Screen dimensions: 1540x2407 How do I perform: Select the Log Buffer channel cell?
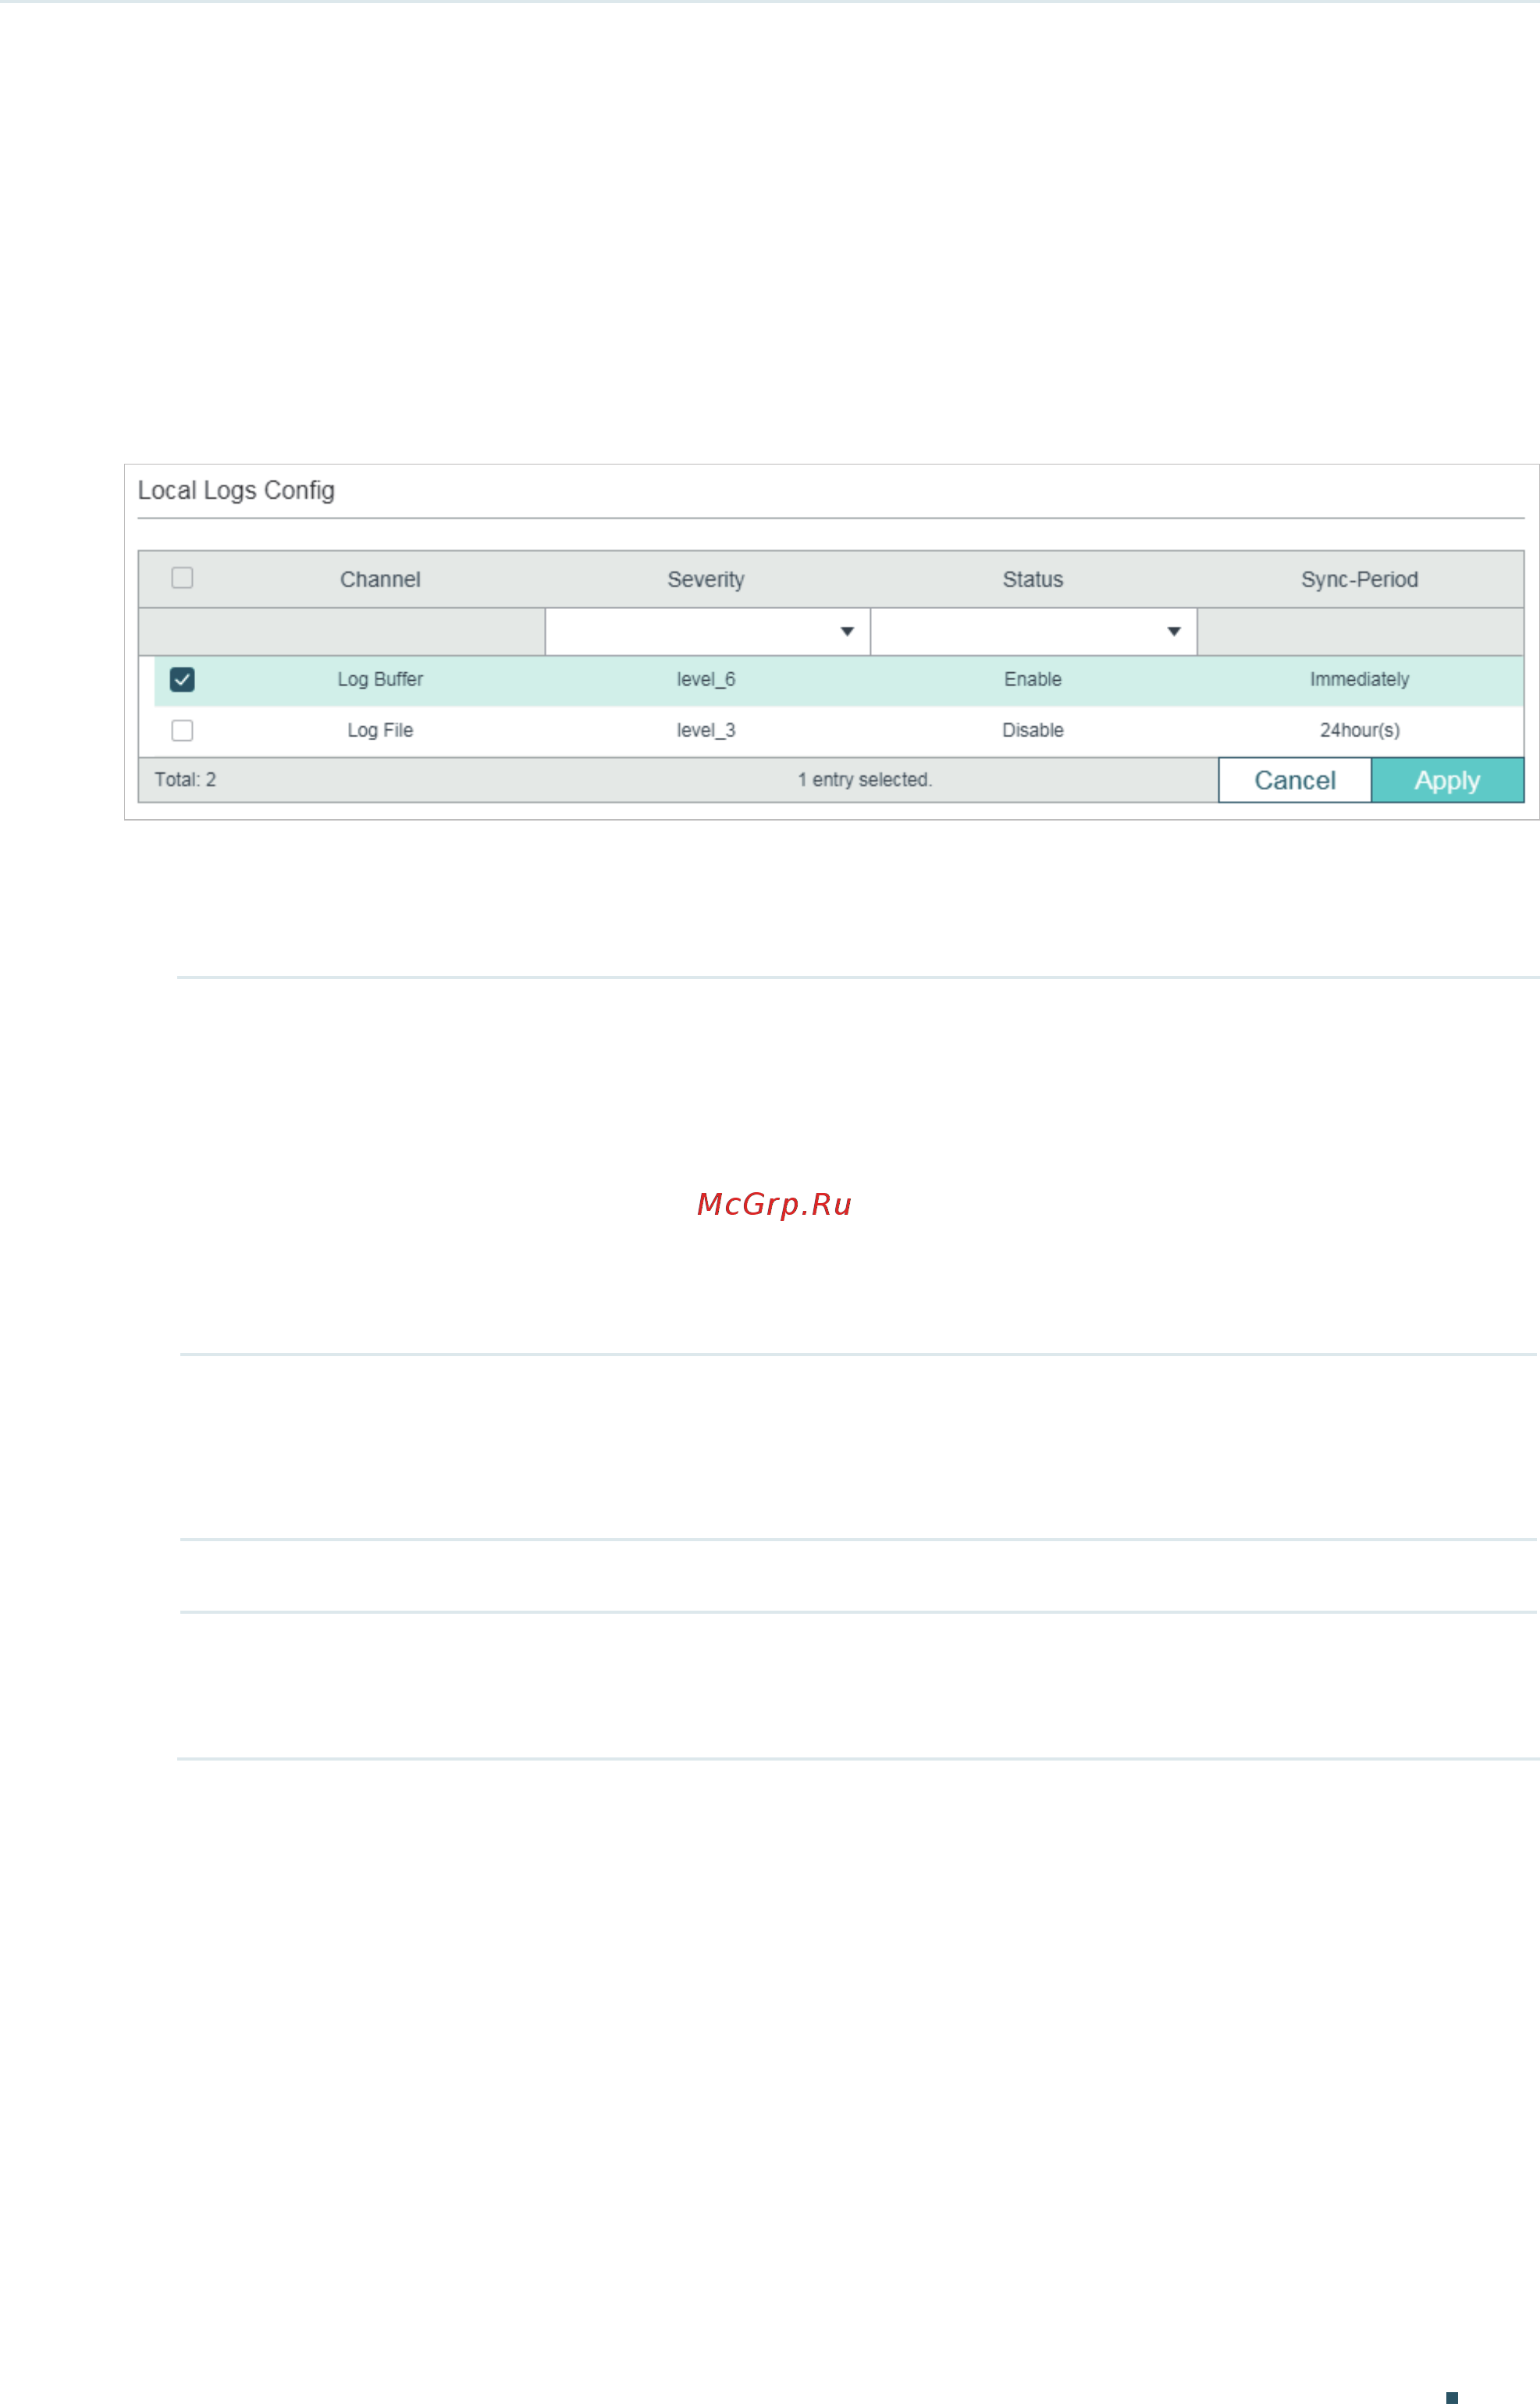tap(380, 680)
